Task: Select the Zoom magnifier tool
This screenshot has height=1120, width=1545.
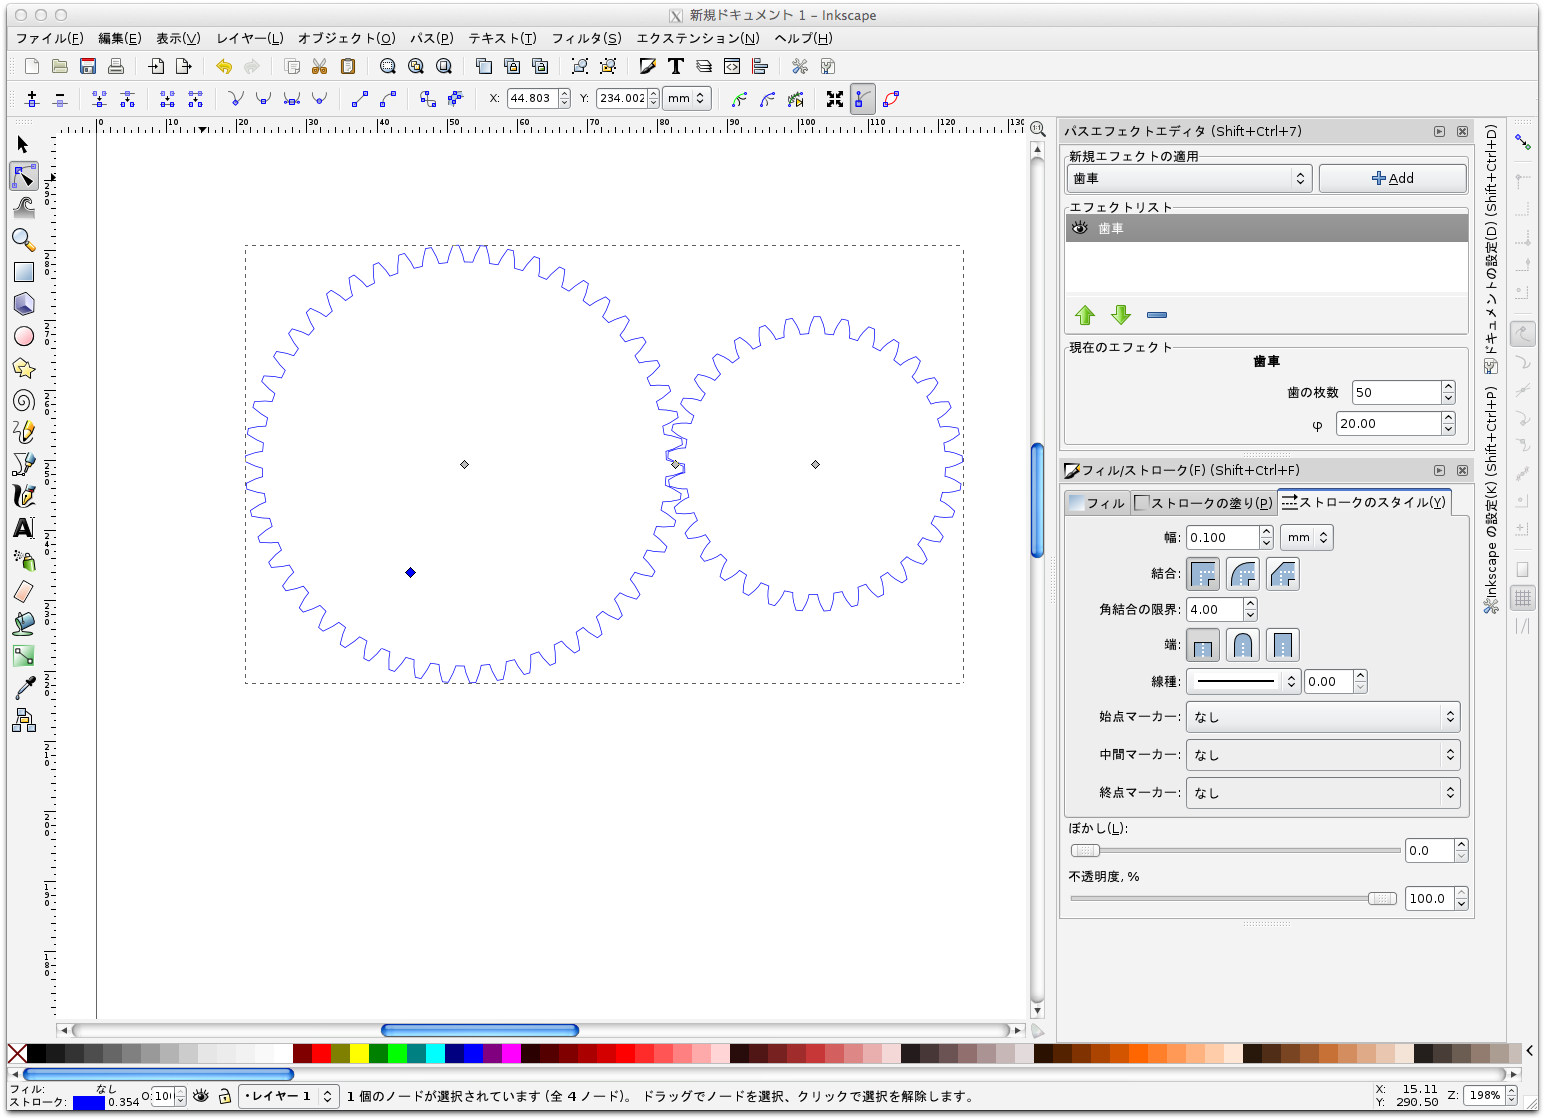Action: pos(24,240)
